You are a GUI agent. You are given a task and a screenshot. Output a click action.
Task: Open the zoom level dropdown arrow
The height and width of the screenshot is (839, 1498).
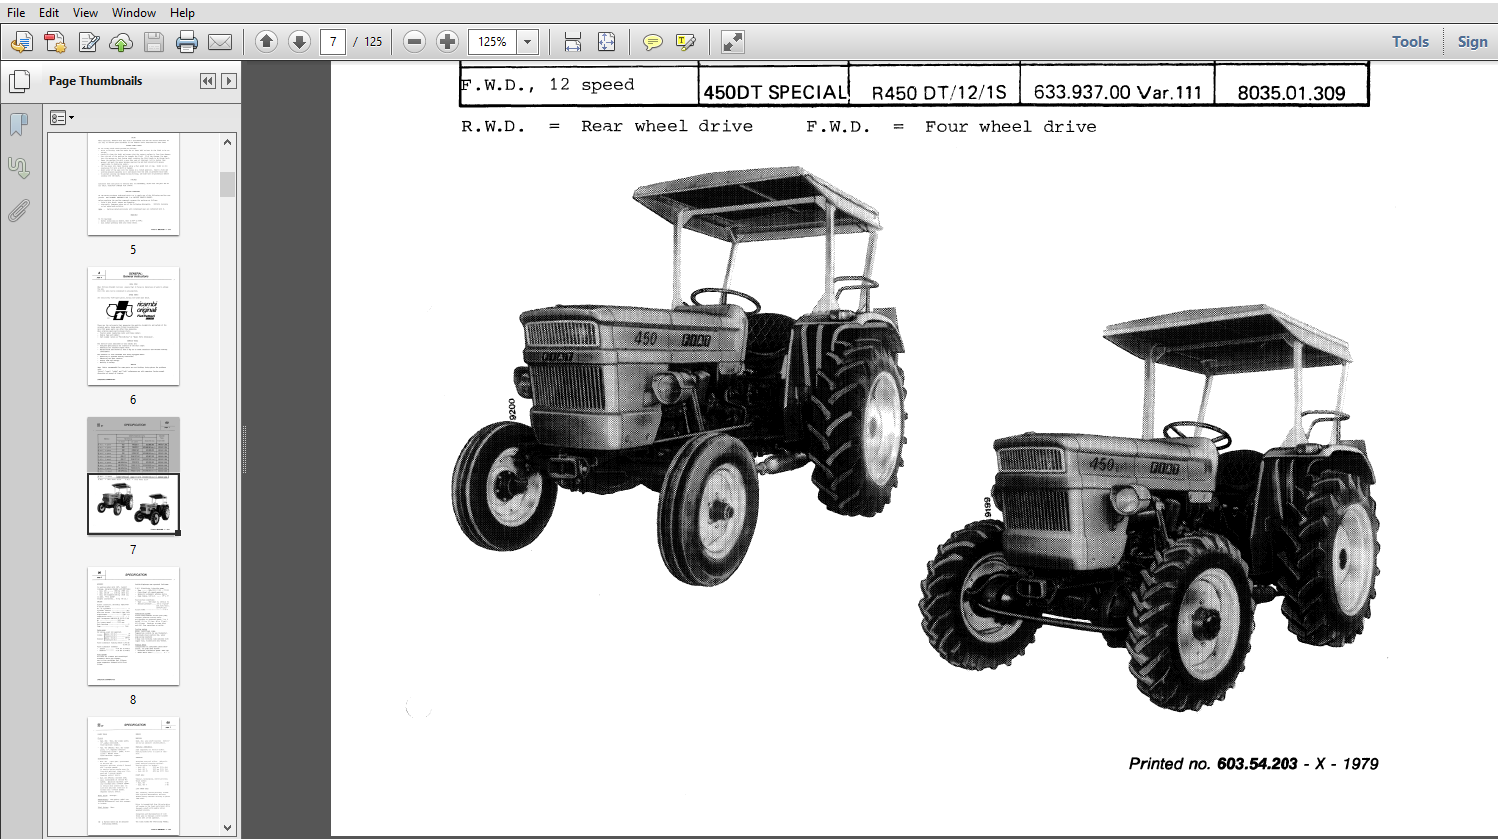(528, 42)
